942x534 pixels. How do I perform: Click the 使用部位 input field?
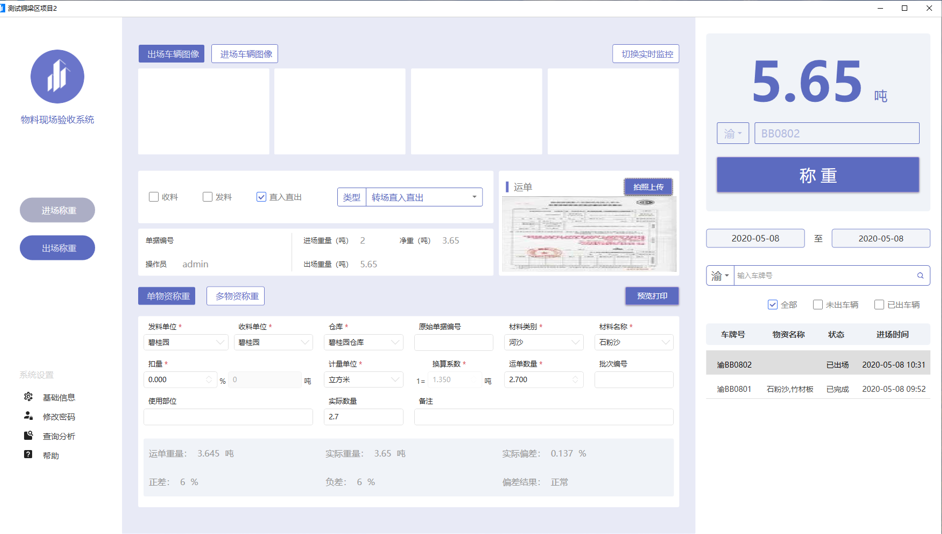228,417
